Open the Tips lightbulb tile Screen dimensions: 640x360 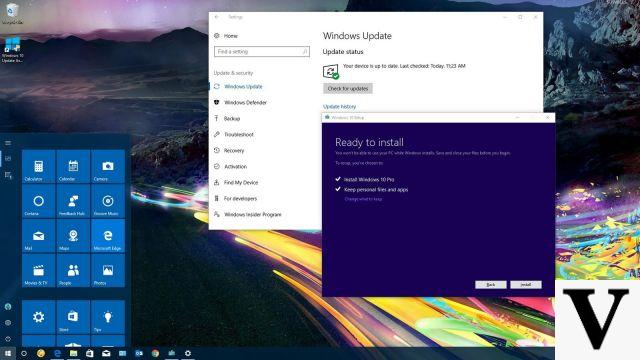[x=108, y=317]
